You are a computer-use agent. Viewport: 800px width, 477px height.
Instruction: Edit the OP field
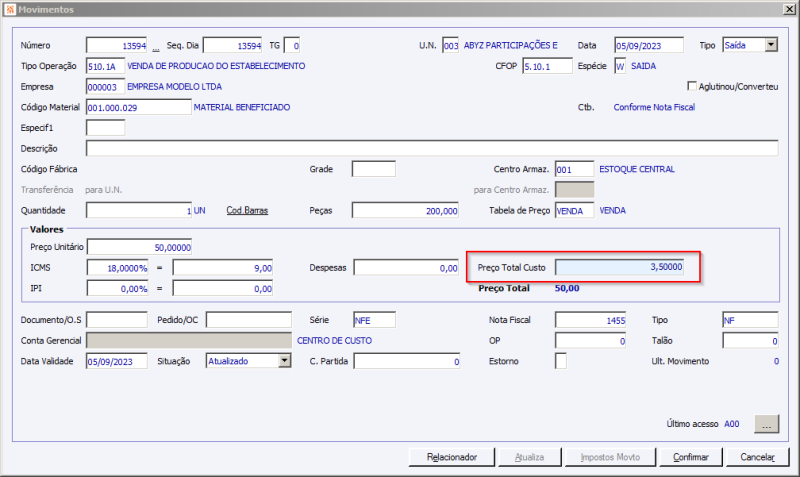coord(590,340)
